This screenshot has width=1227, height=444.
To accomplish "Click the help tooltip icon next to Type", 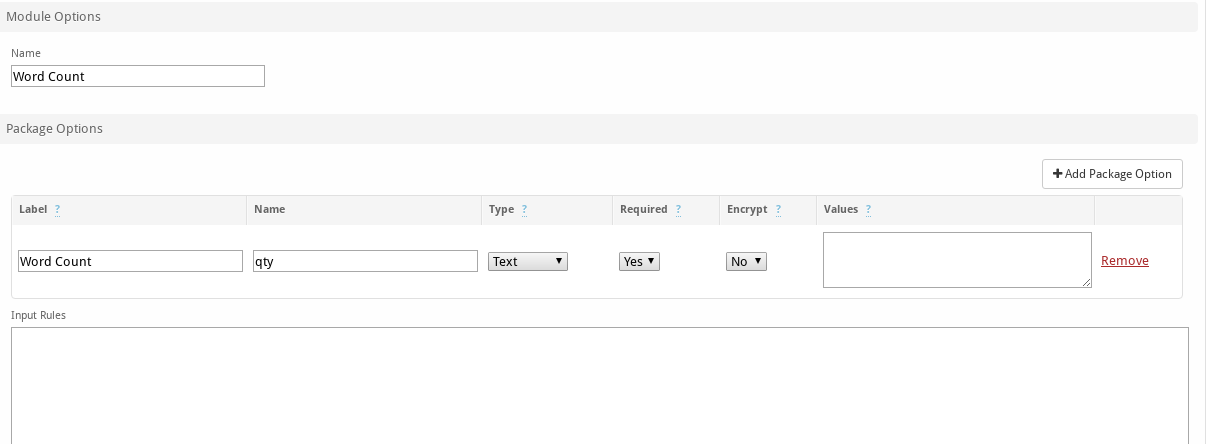I will point(524,210).
